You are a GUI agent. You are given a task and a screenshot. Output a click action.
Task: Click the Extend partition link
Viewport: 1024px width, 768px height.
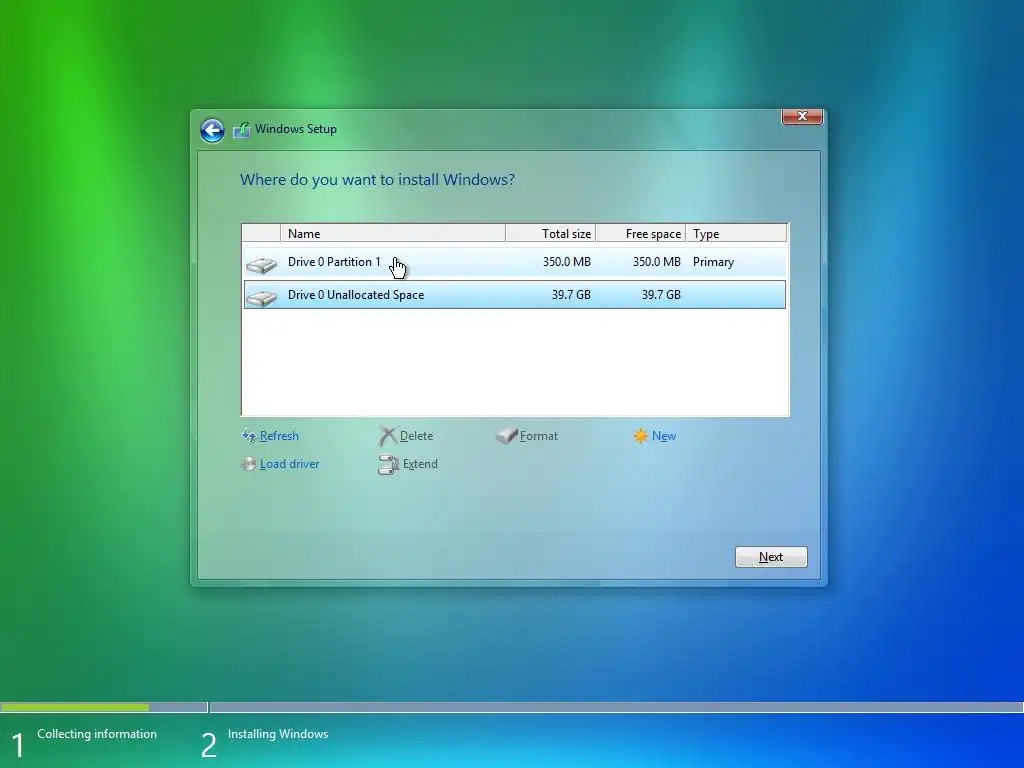pos(420,464)
